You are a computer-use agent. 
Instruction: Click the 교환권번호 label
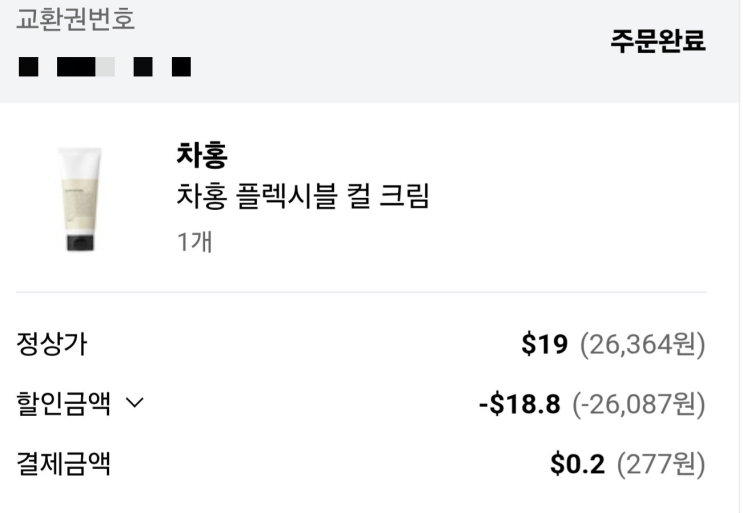75,19
